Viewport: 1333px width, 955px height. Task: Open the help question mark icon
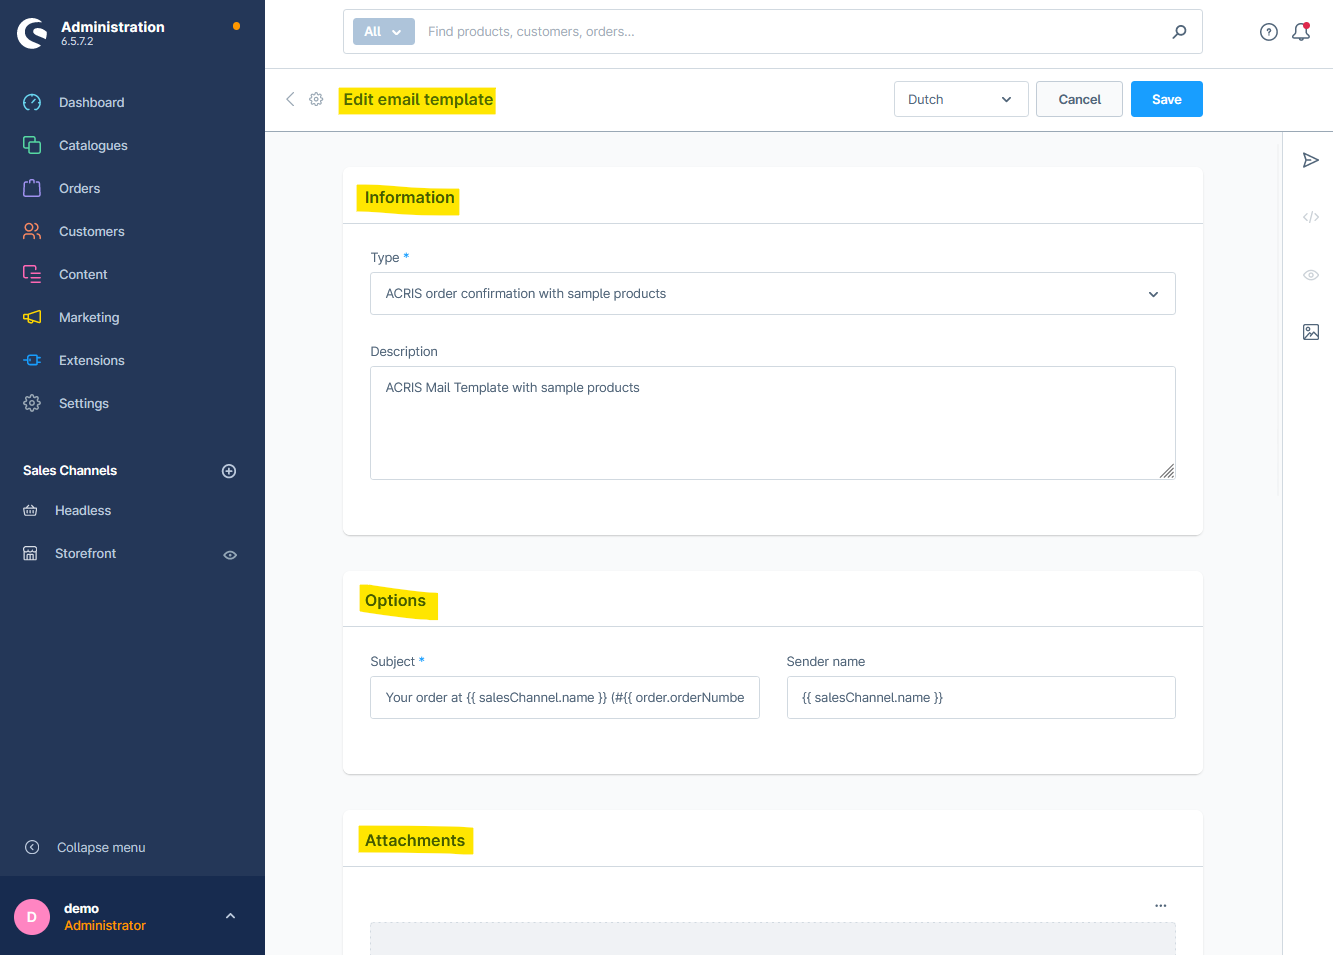pos(1269,32)
